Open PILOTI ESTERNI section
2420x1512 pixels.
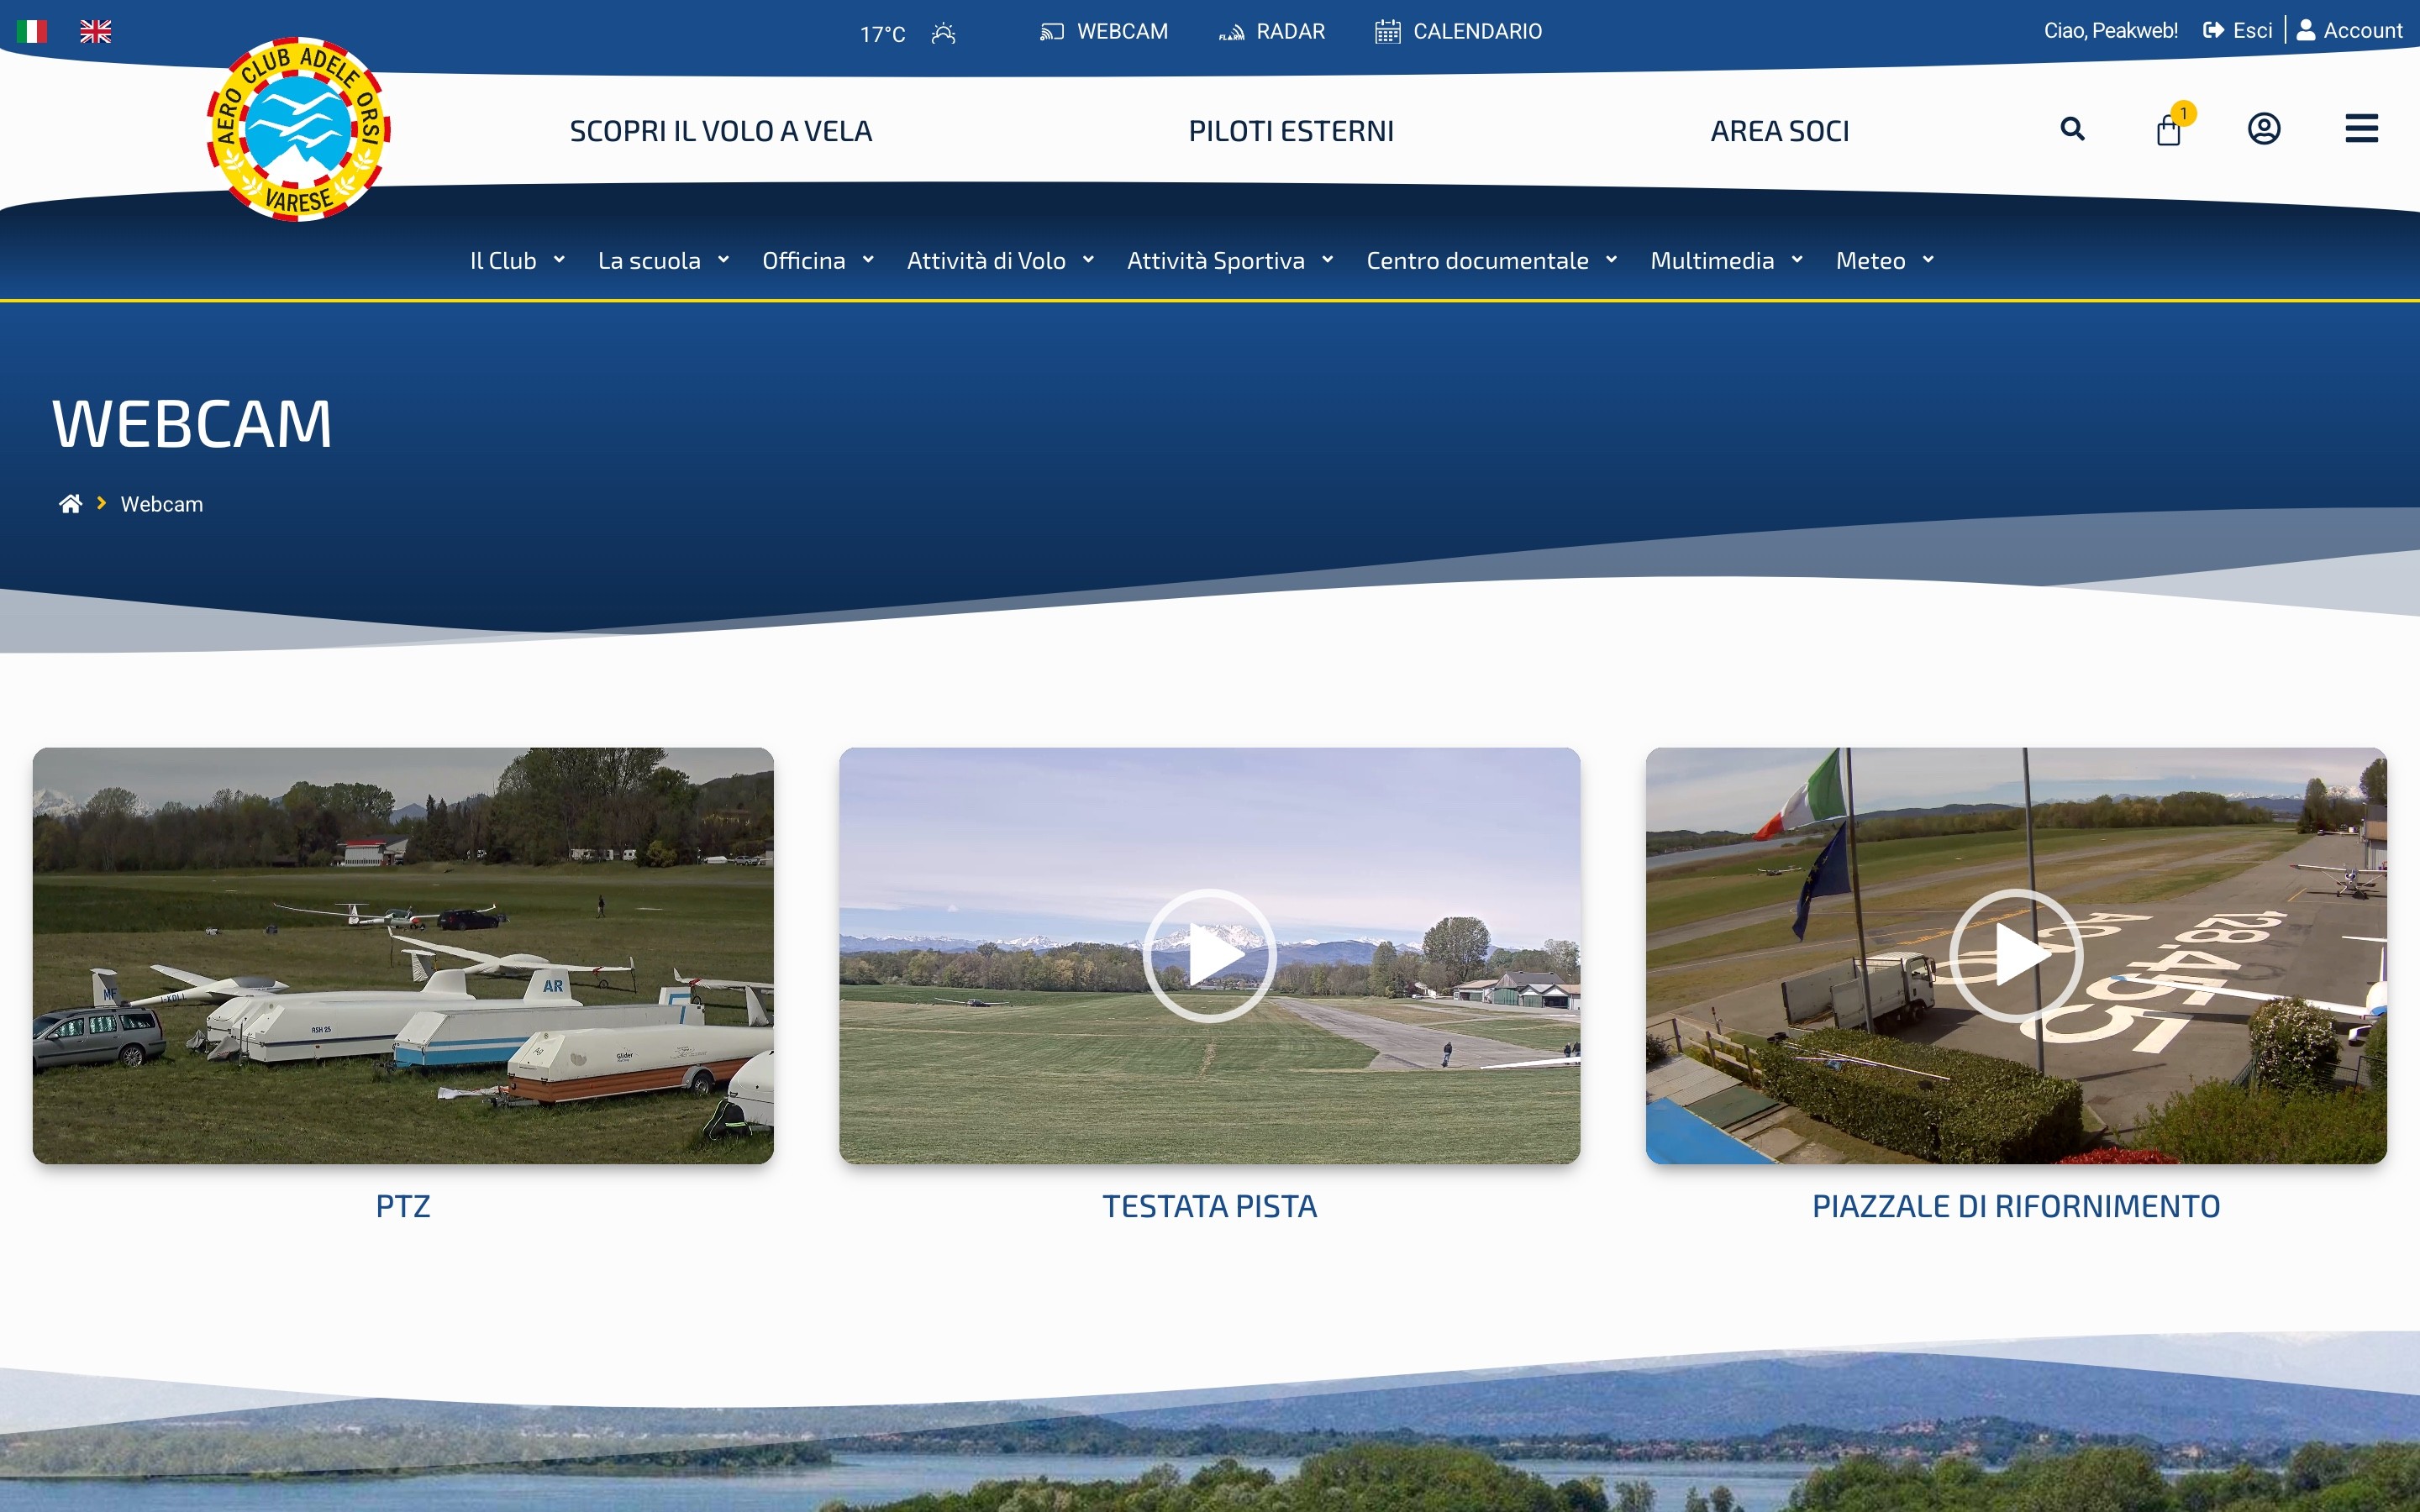click(x=1291, y=131)
